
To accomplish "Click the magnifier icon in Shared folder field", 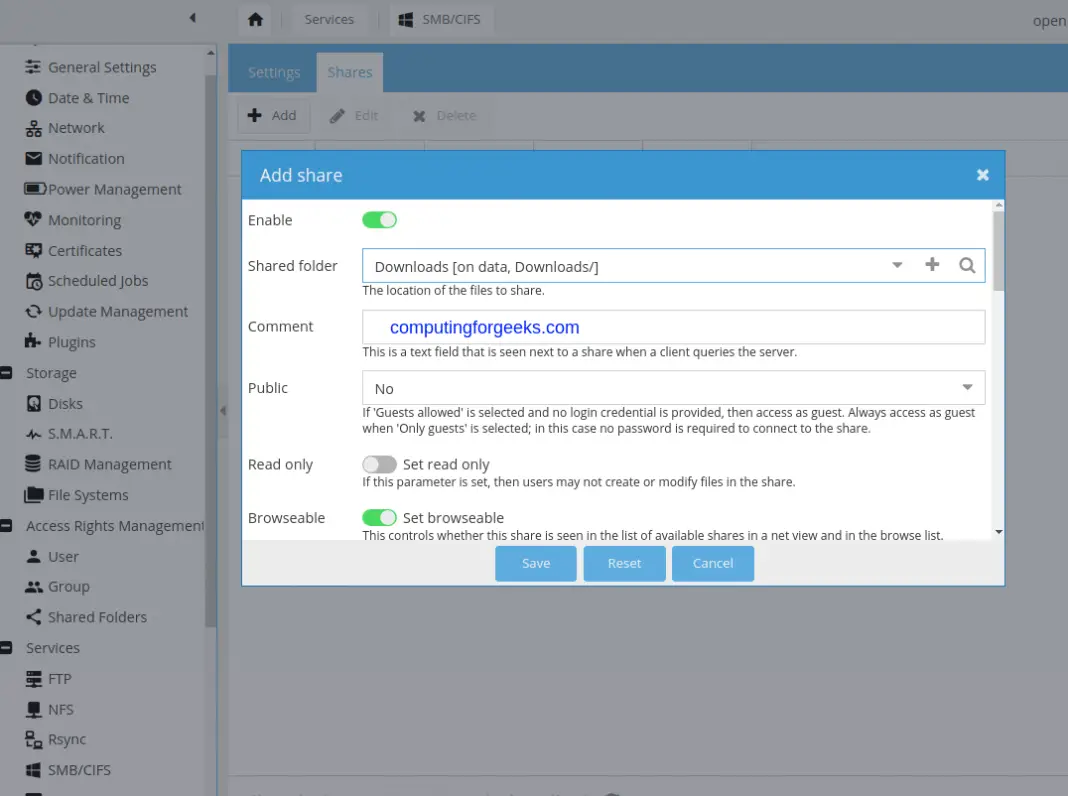I will (x=967, y=265).
